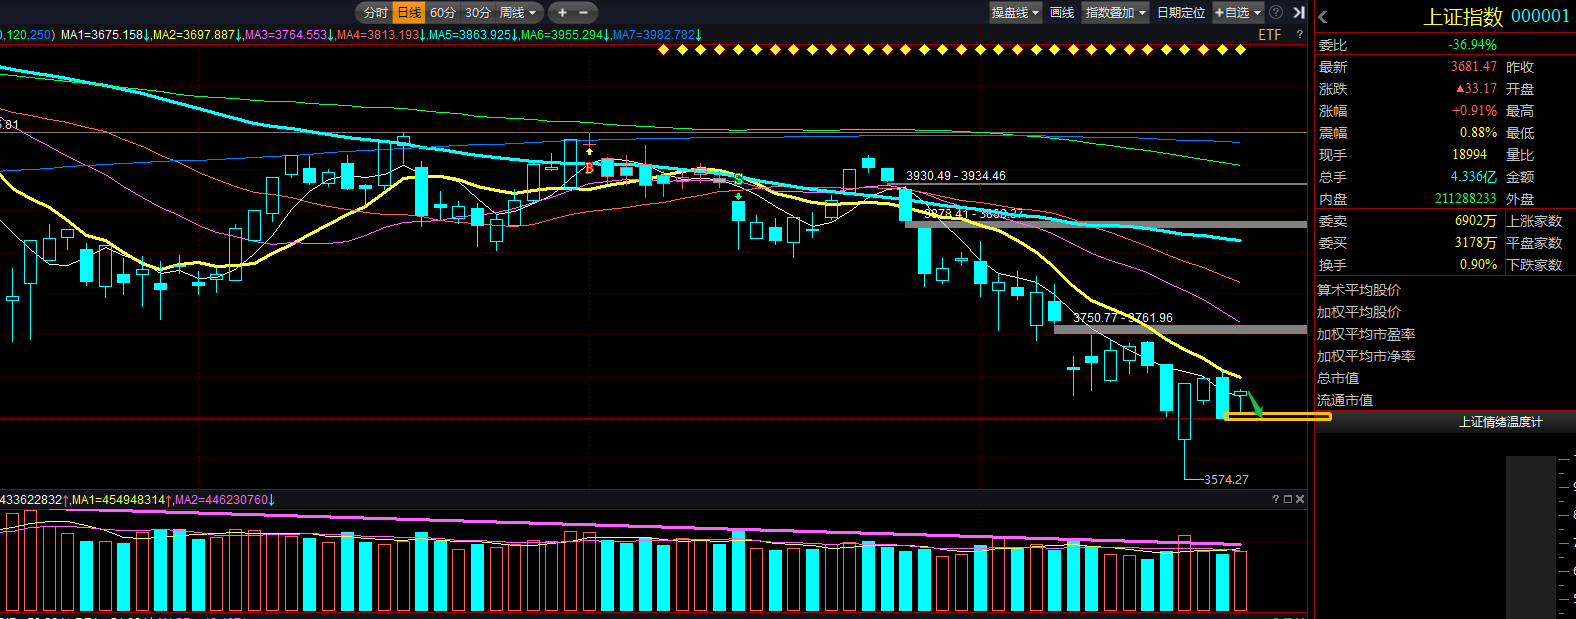Zoom out the chart with minus icon
This screenshot has height=619, width=1576.
tap(584, 13)
